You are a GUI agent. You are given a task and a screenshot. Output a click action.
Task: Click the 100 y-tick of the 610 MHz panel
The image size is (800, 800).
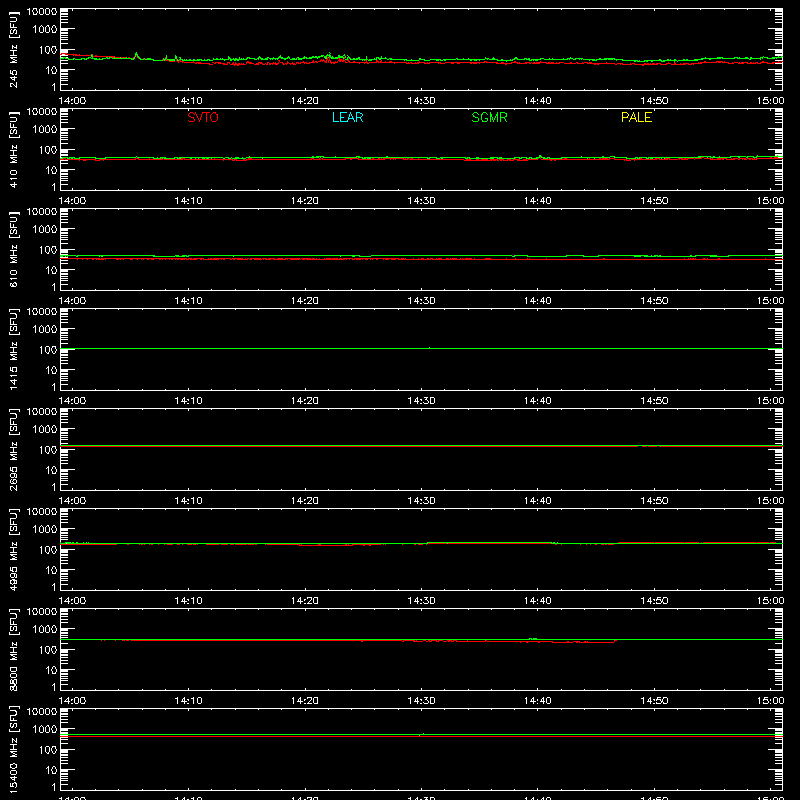[48, 250]
